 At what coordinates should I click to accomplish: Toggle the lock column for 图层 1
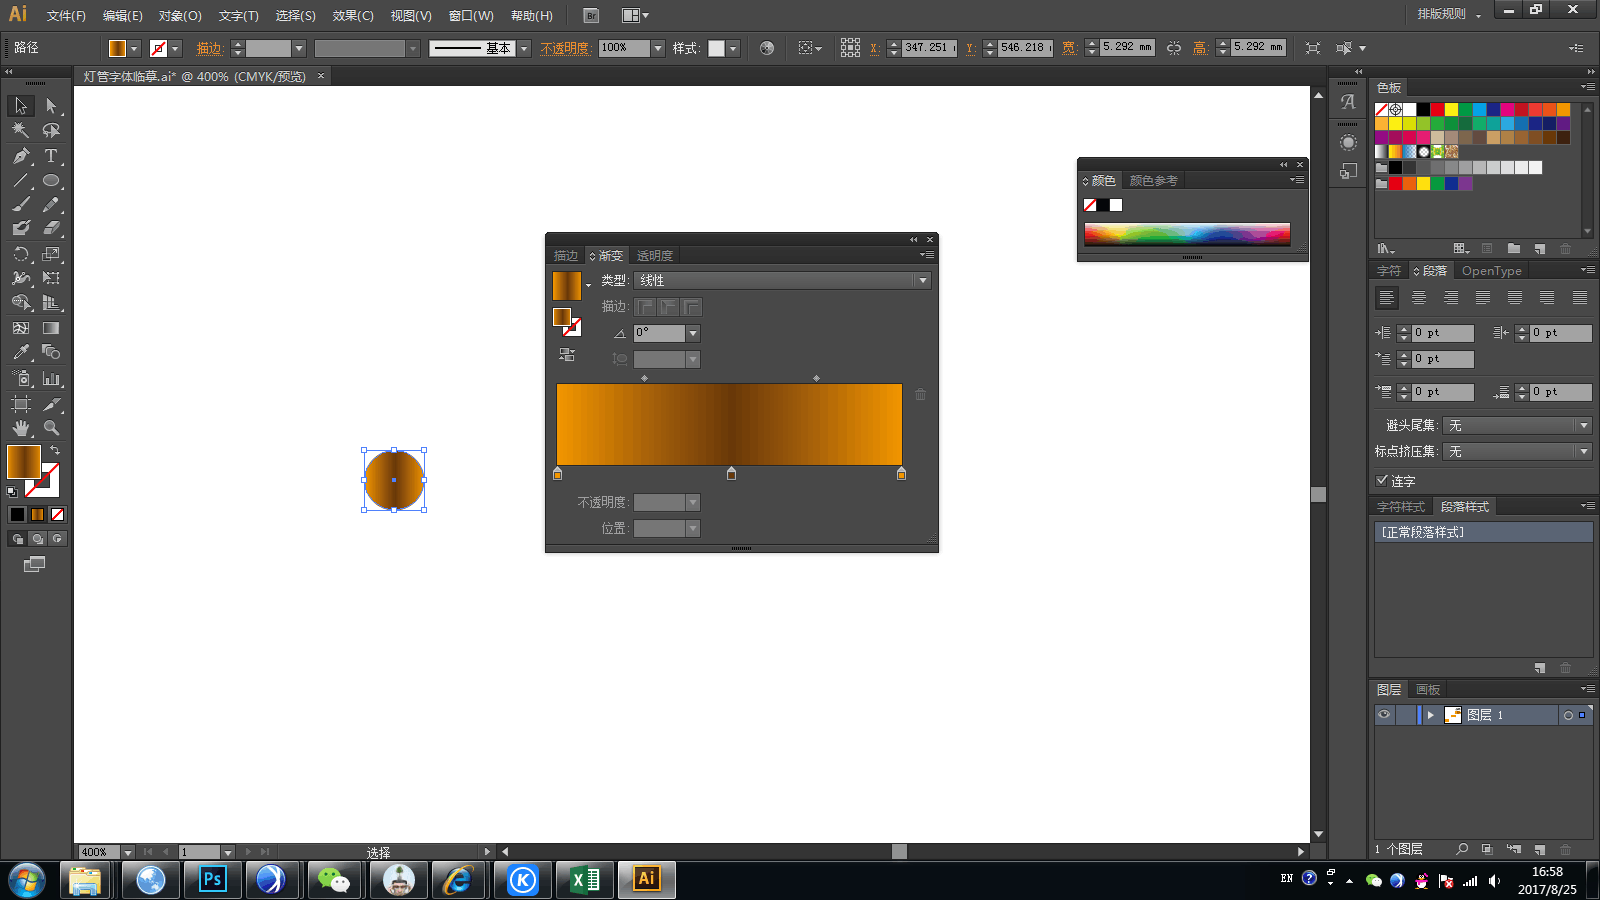(x=1404, y=715)
